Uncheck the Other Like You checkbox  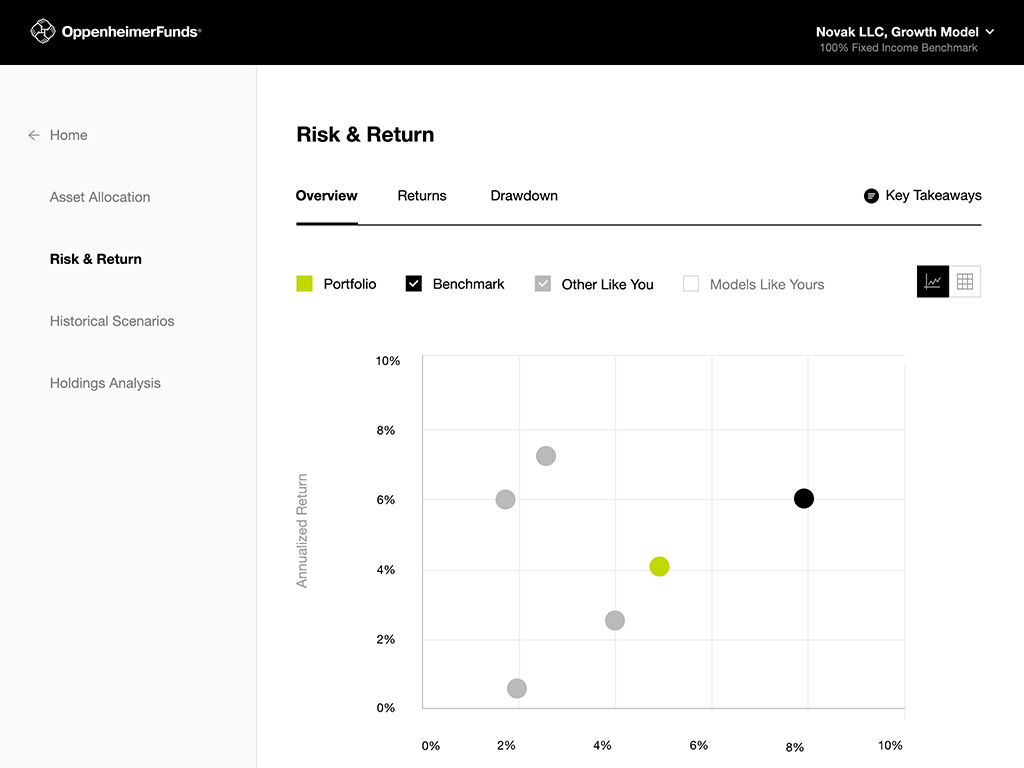pyautogui.click(x=543, y=284)
